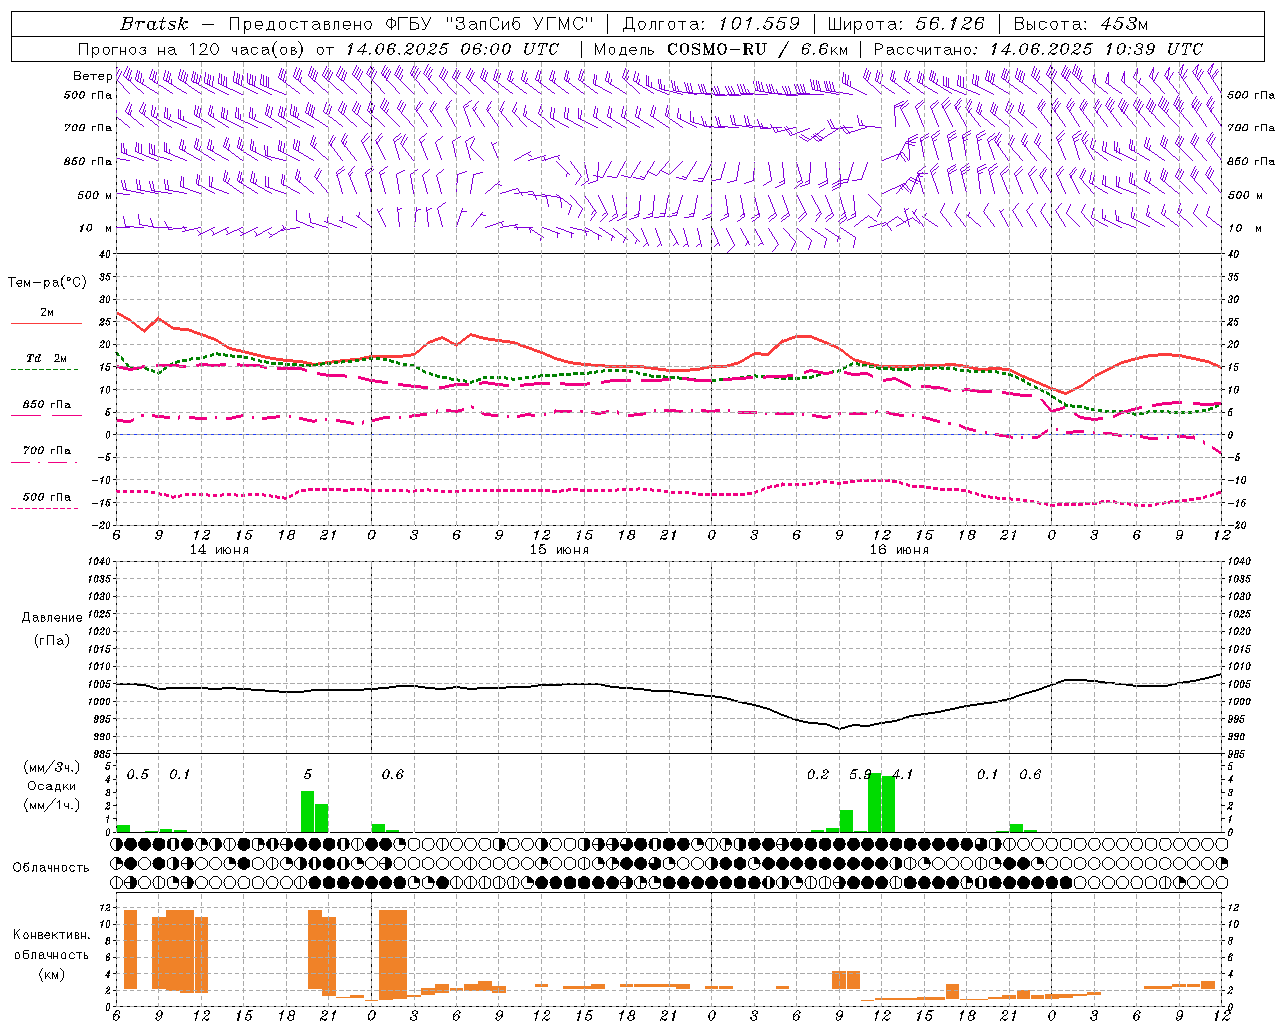Click the 15 июня date label
This screenshot has width=1280, height=1024.
tap(559, 550)
